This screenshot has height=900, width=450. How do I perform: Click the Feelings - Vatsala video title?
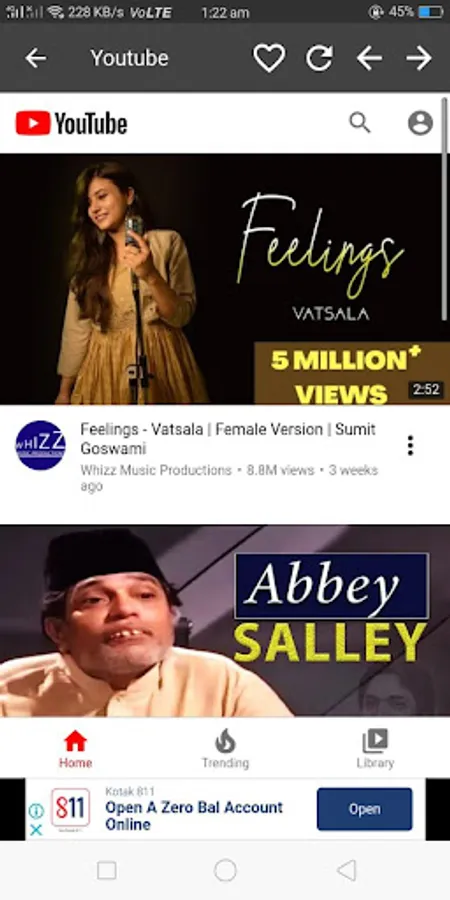pos(228,439)
